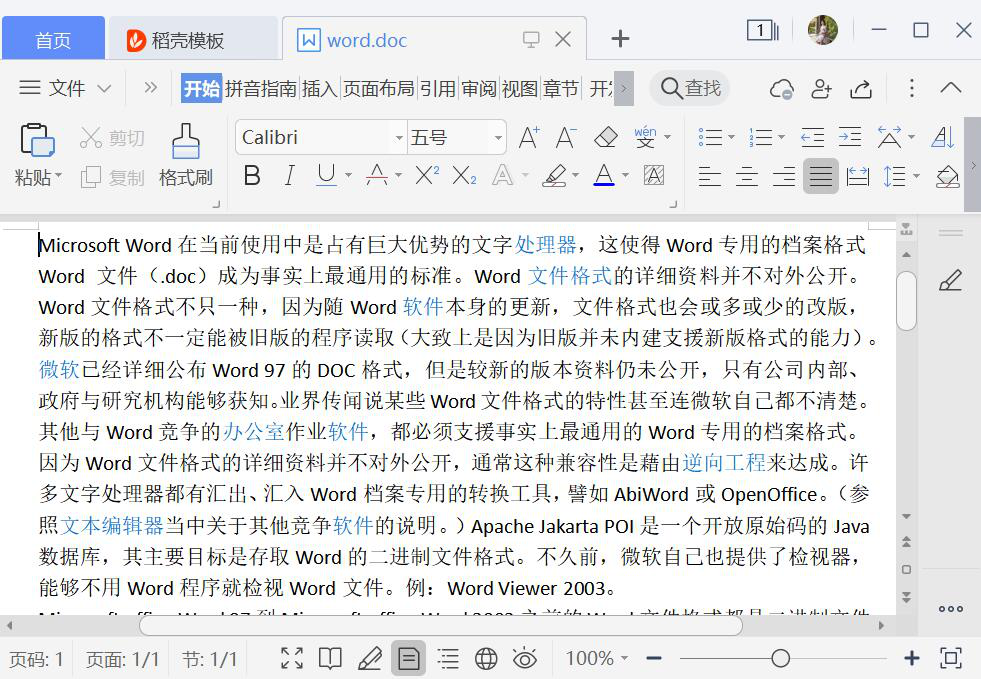Open the 文件 menu
The image size is (981, 679).
[66, 88]
